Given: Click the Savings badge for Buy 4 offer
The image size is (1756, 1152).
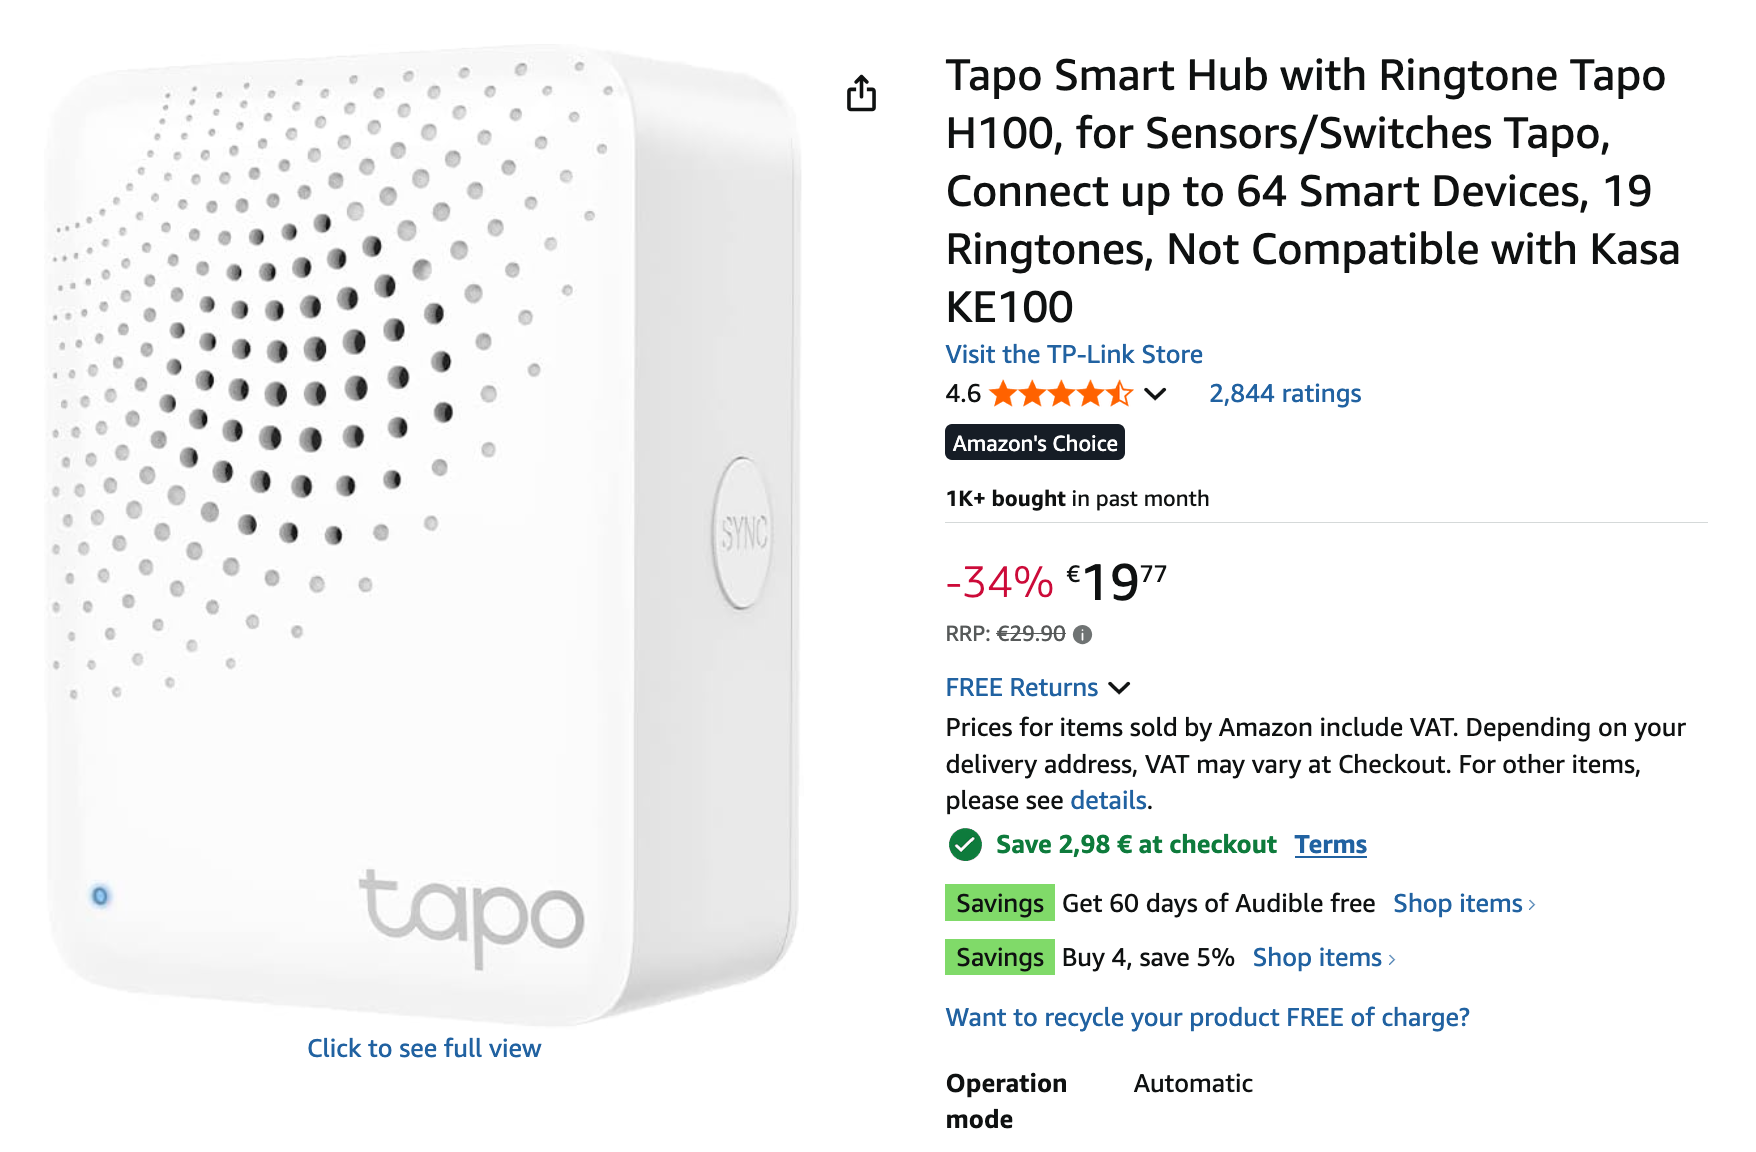Looking at the screenshot, I should pos(999,958).
